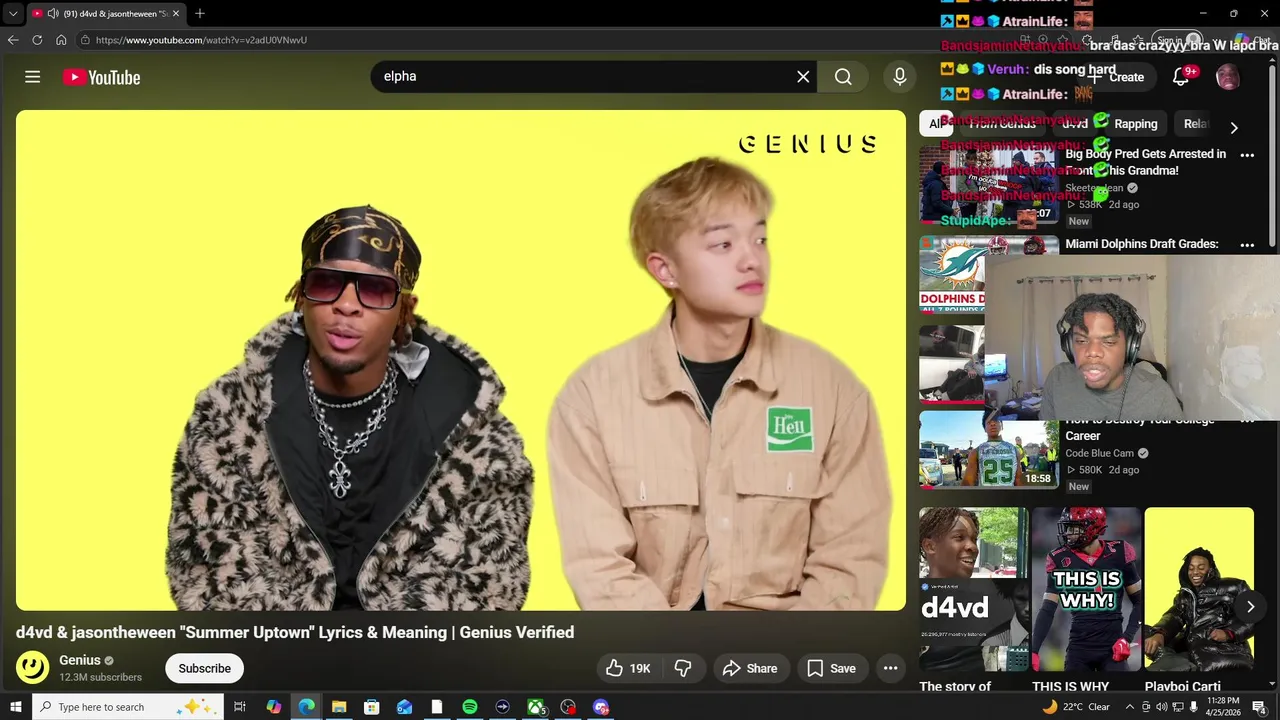Open Windows notification center
1280x720 pixels.
pyautogui.click(x=1259, y=707)
